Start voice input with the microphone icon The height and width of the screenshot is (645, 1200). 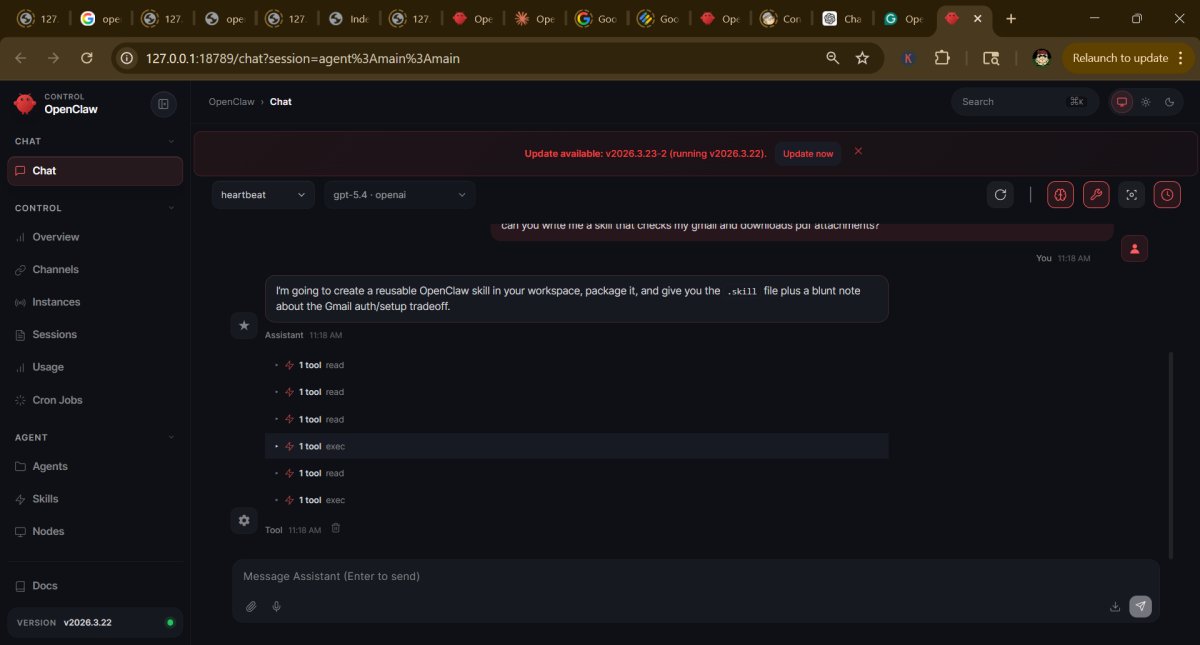coord(276,606)
